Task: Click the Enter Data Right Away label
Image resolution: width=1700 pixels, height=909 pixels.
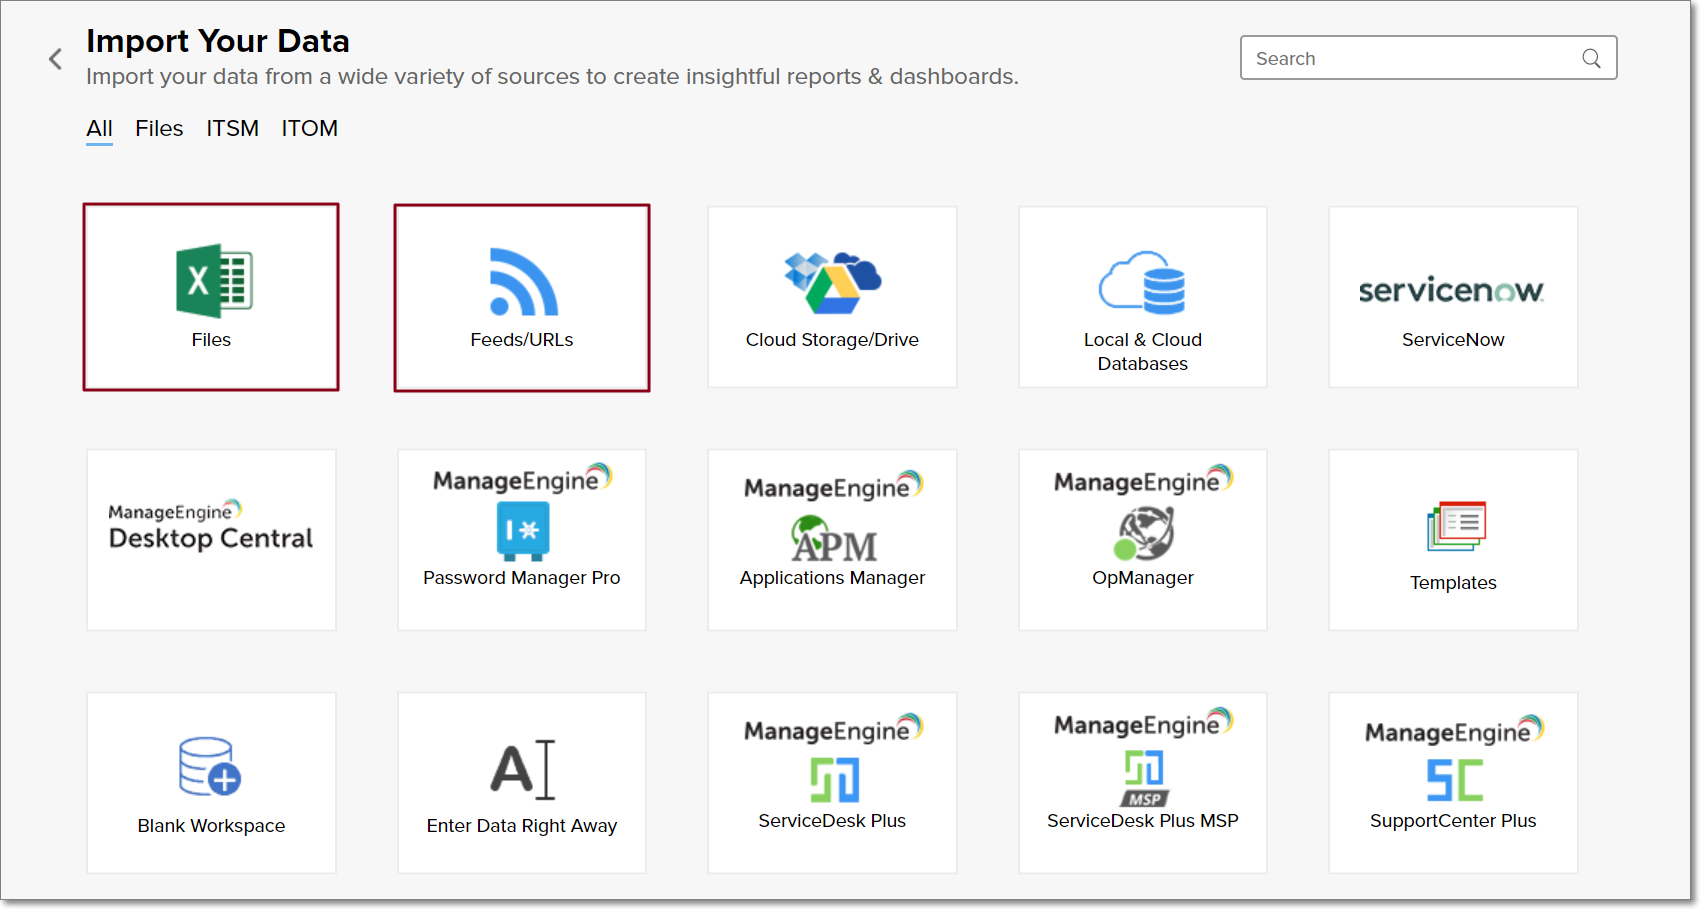Action: [522, 826]
